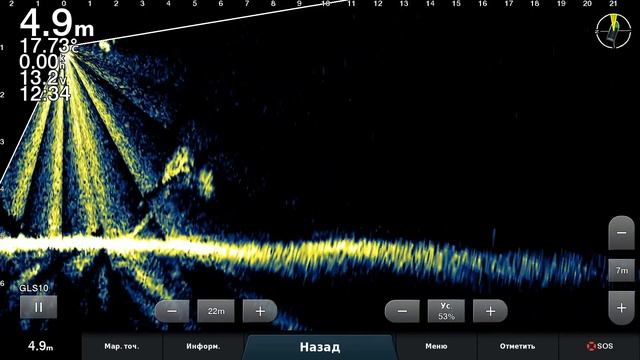Click the 0.00 speed reading

[x=42, y=62]
